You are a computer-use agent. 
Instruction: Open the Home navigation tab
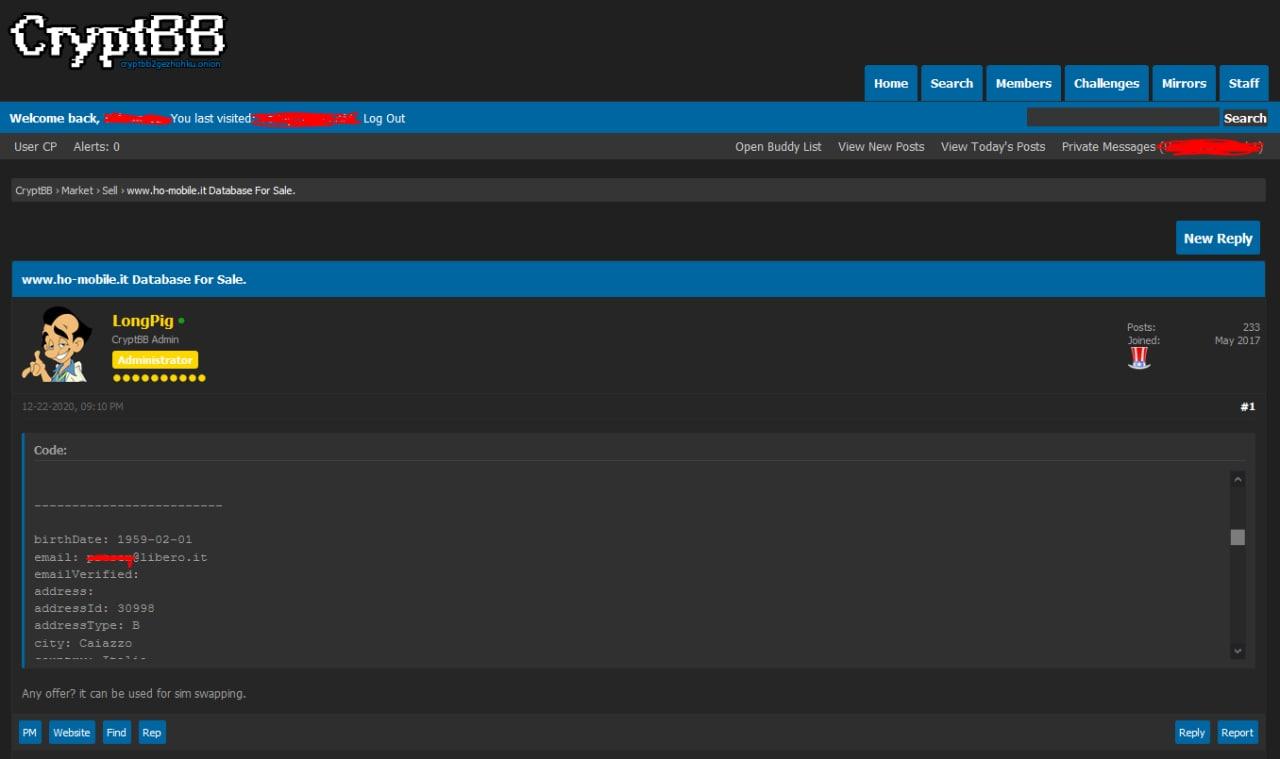(x=891, y=83)
